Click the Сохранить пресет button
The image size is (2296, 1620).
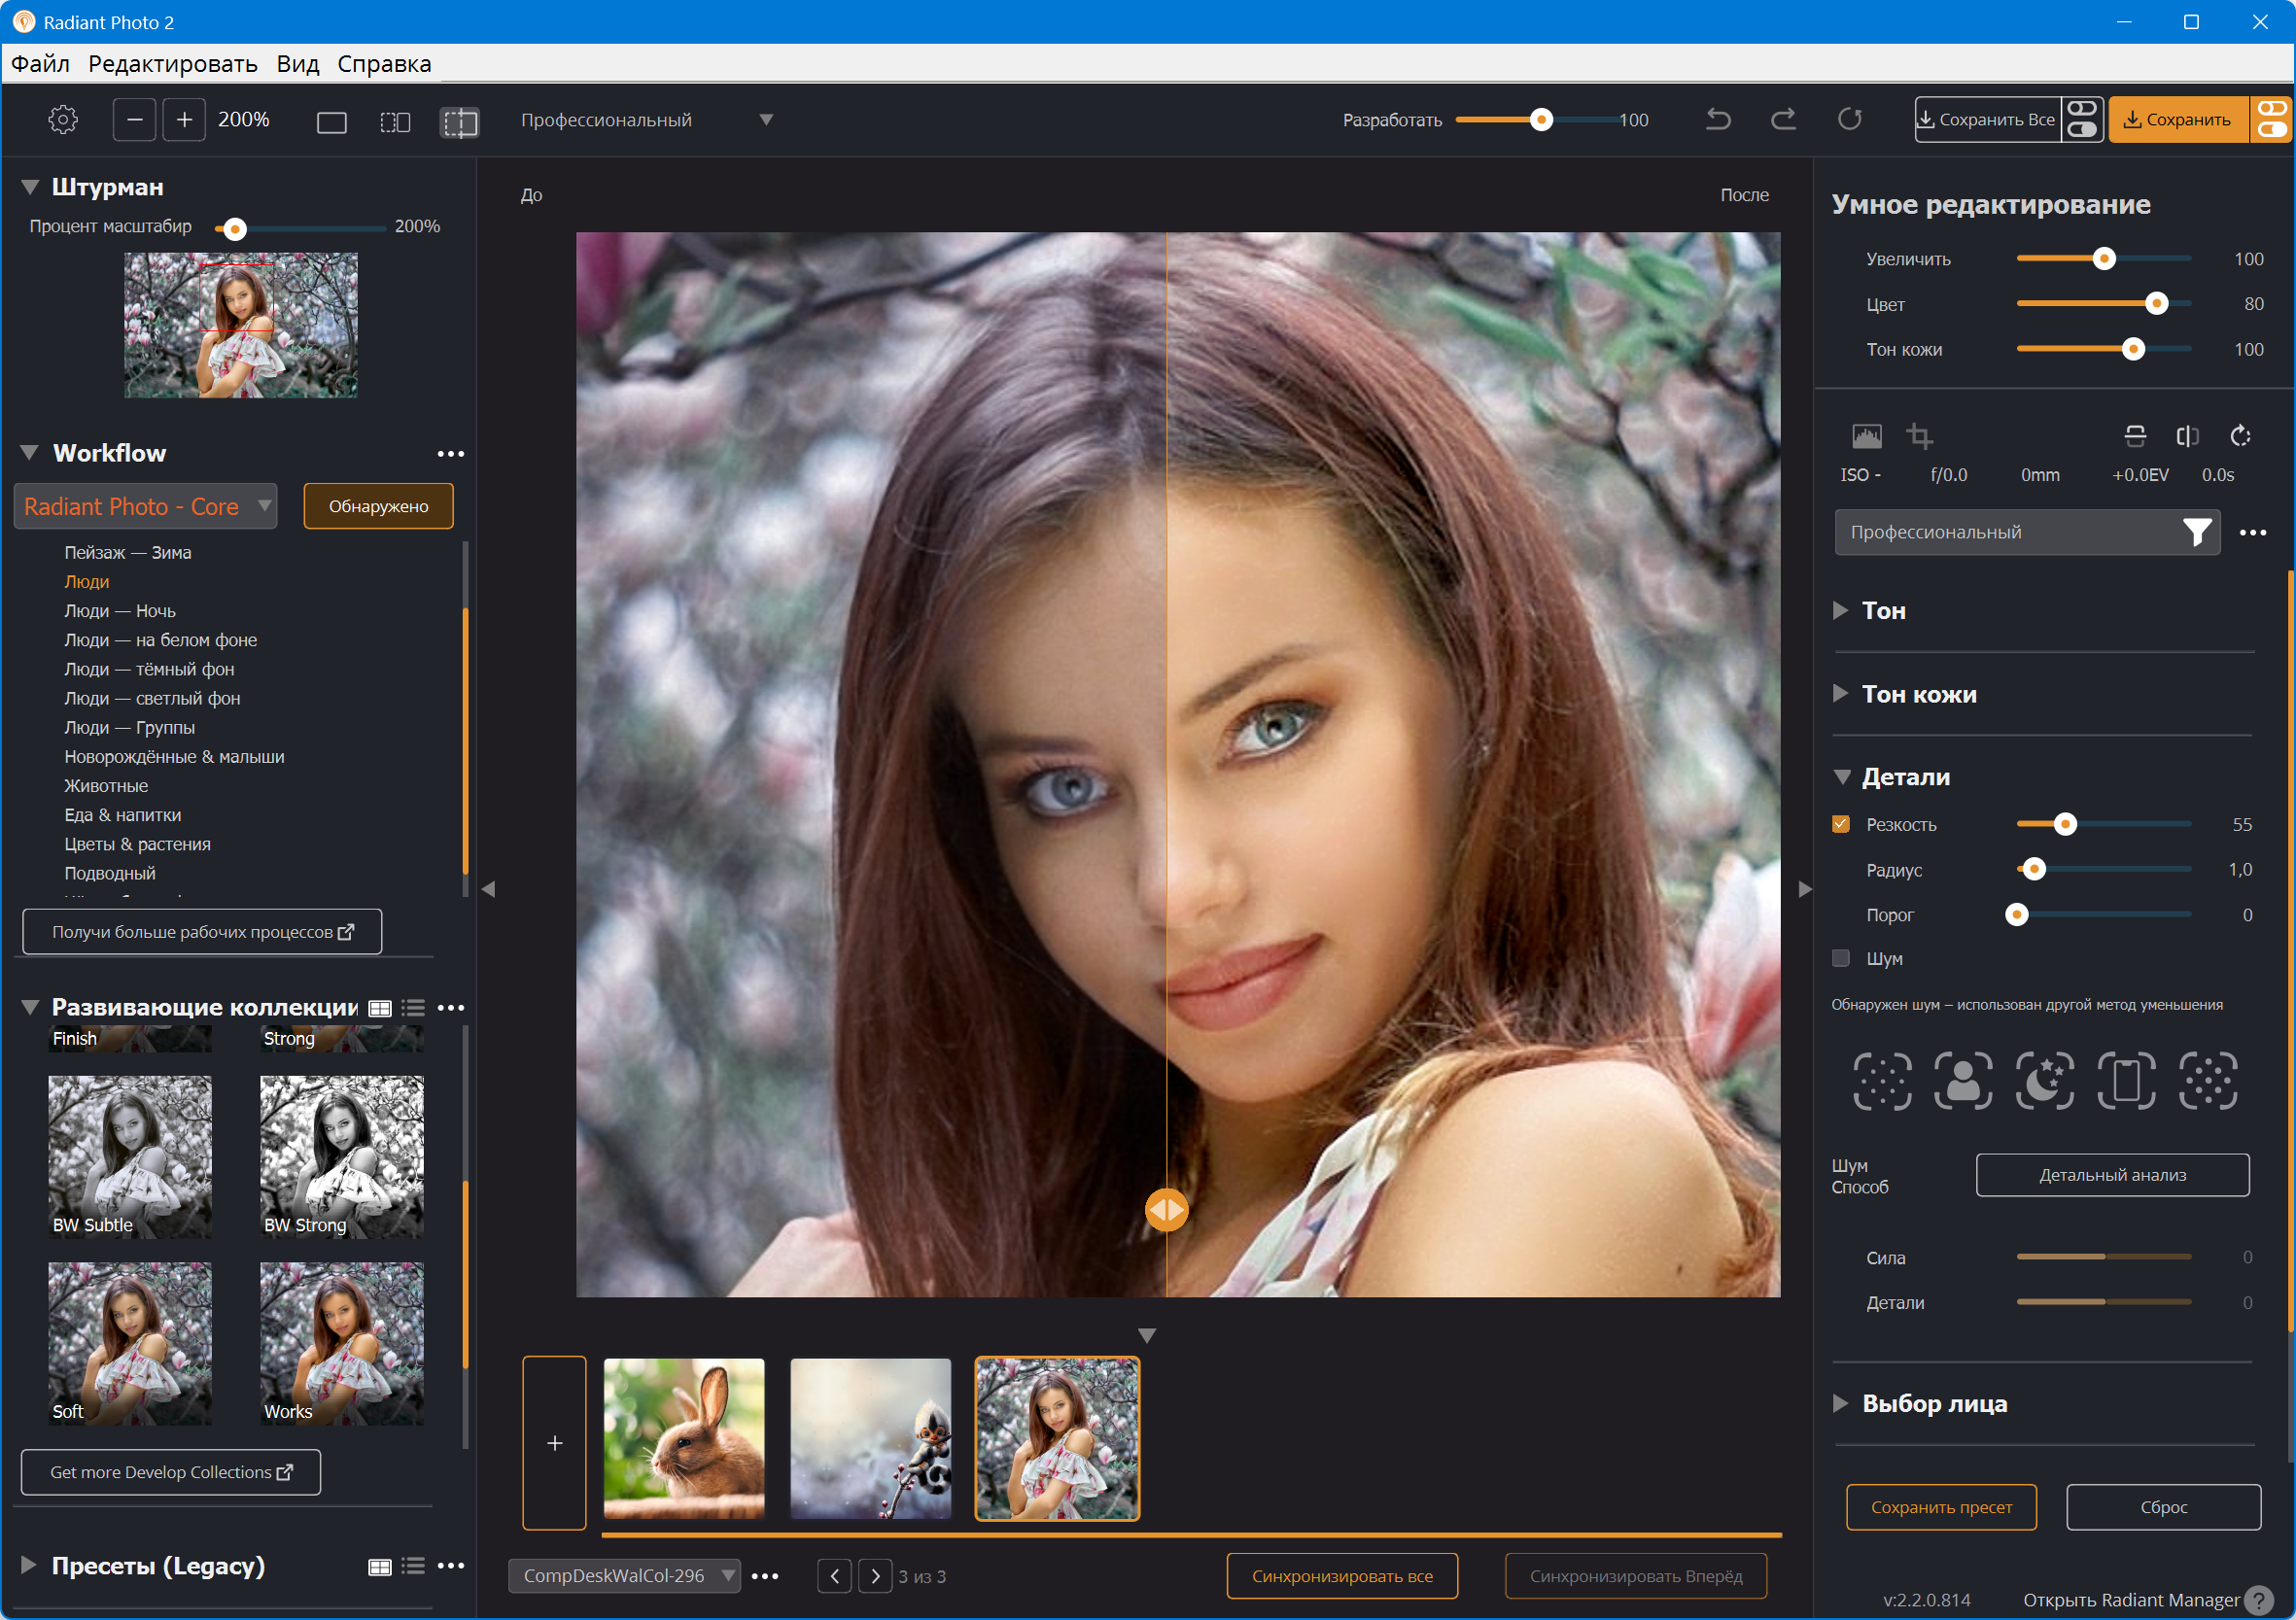pyautogui.click(x=1940, y=1507)
